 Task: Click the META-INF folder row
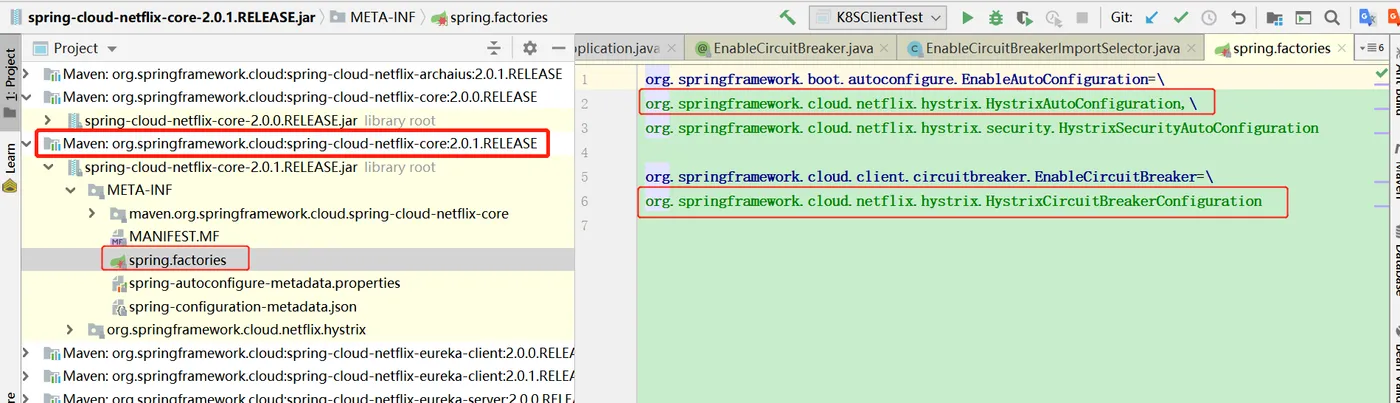click(298, 190)
